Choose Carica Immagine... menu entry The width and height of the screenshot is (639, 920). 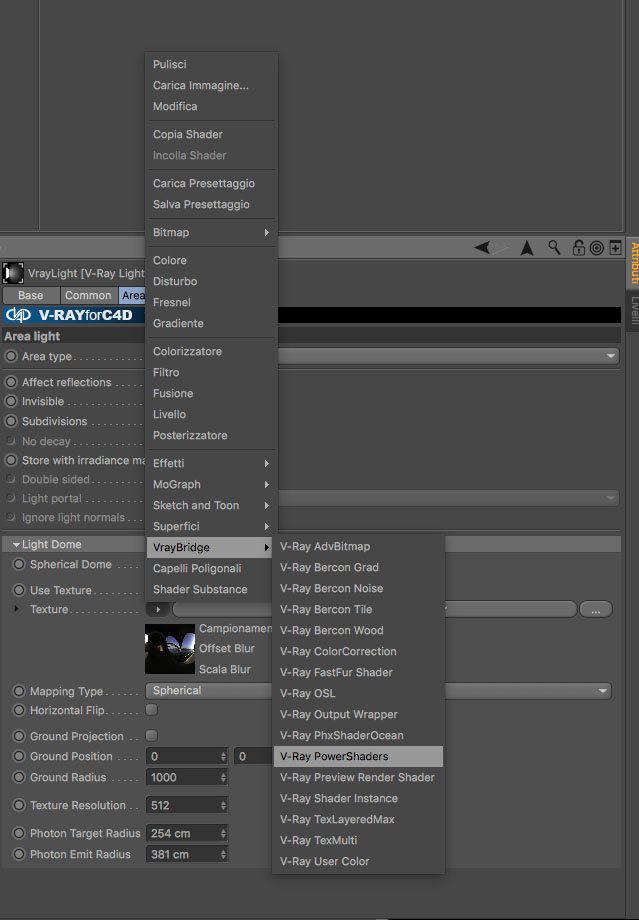[x=211, y=86]
